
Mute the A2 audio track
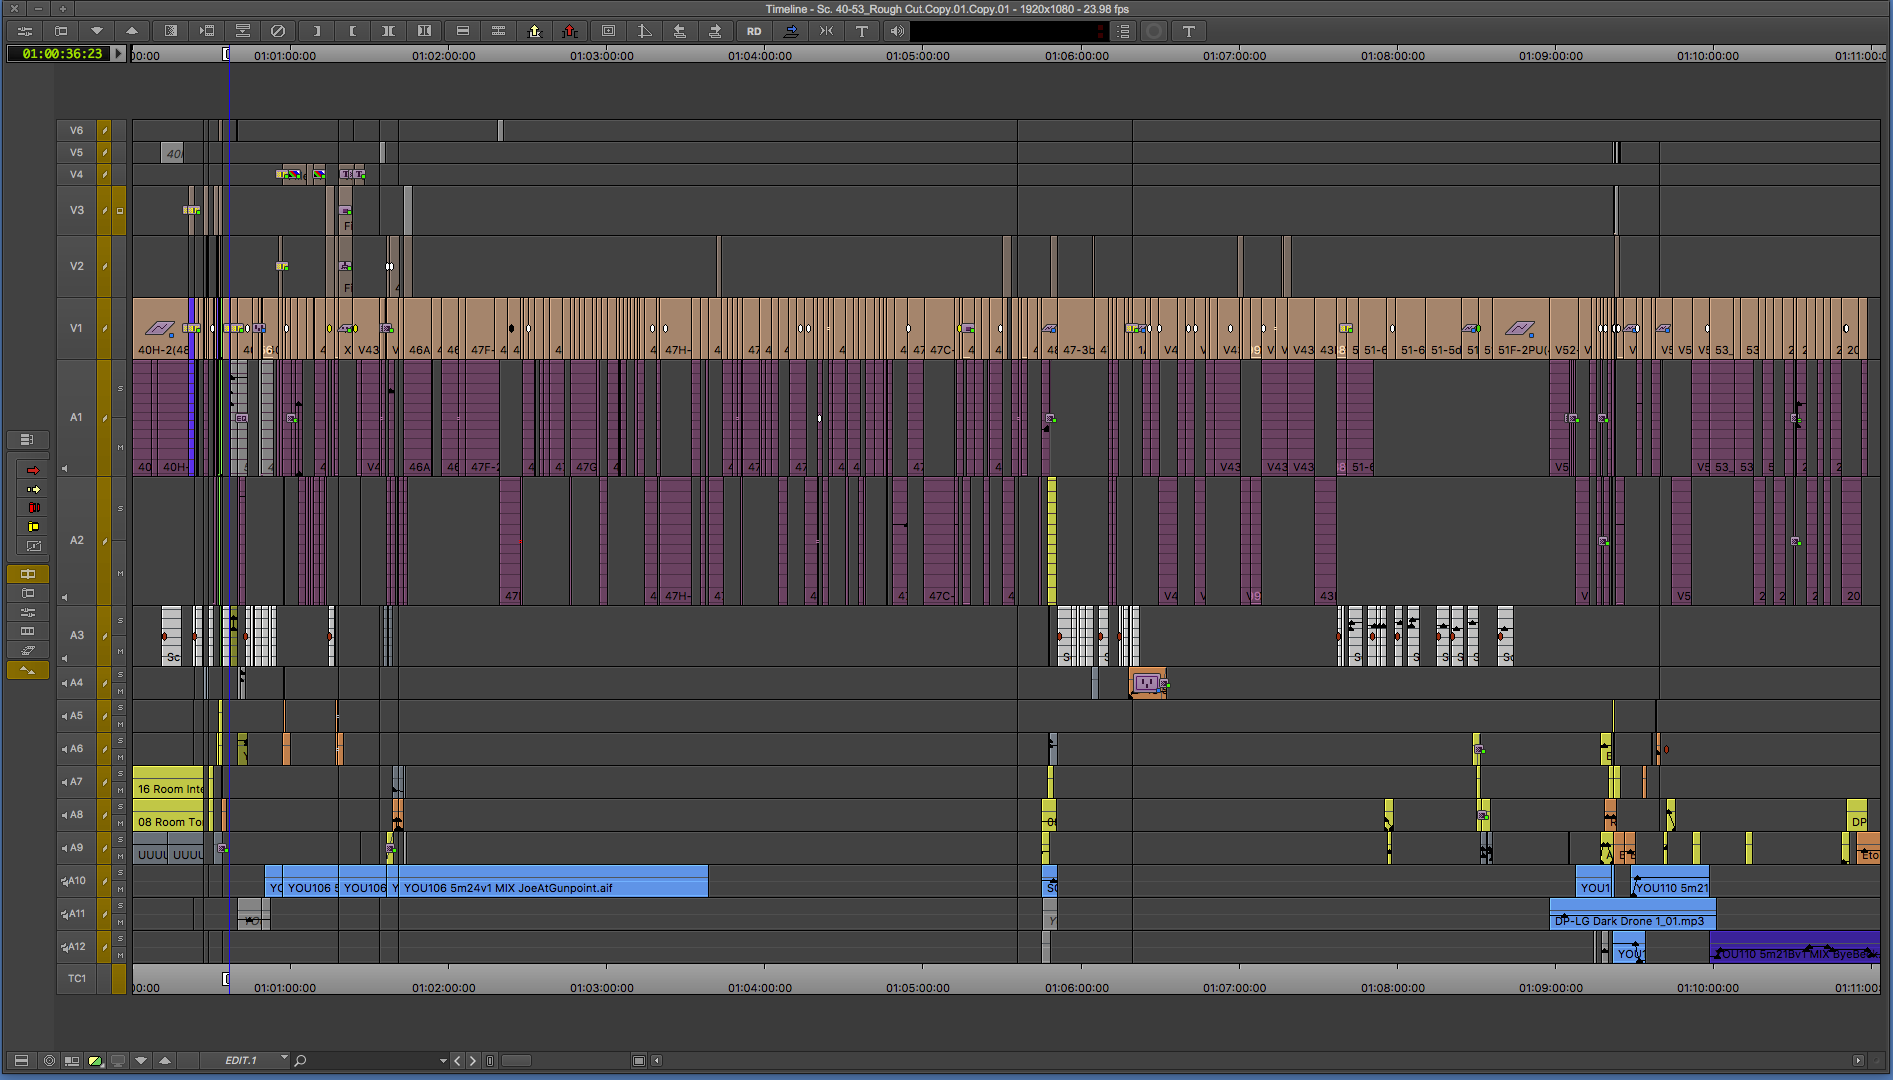120,573
